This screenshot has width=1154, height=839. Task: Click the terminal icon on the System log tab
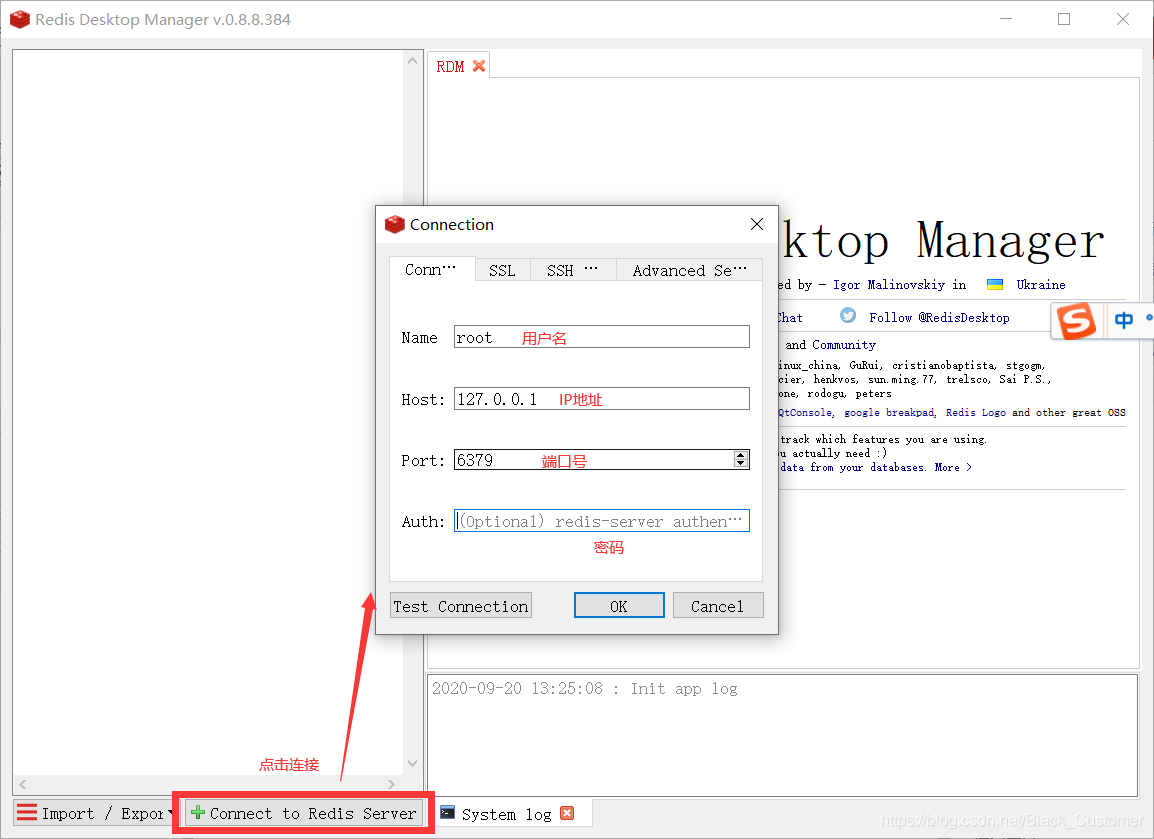coord(447,813)
